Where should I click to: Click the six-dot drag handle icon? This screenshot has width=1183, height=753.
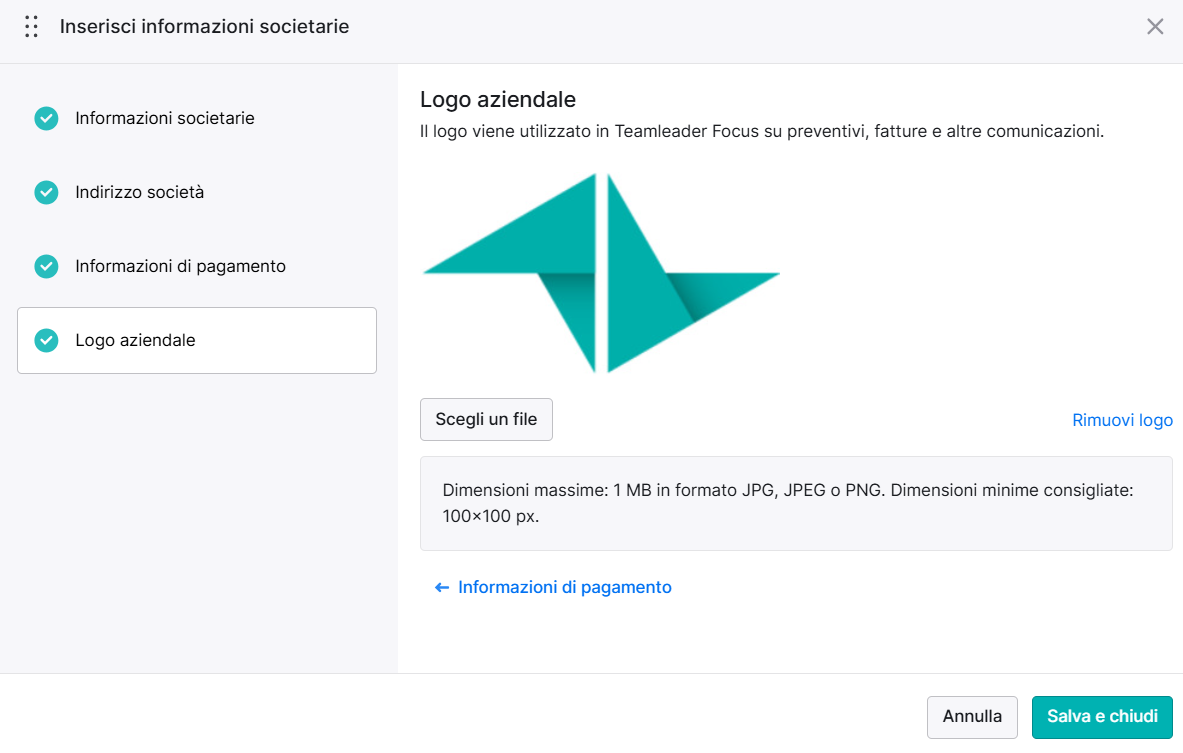pos(31,26)
